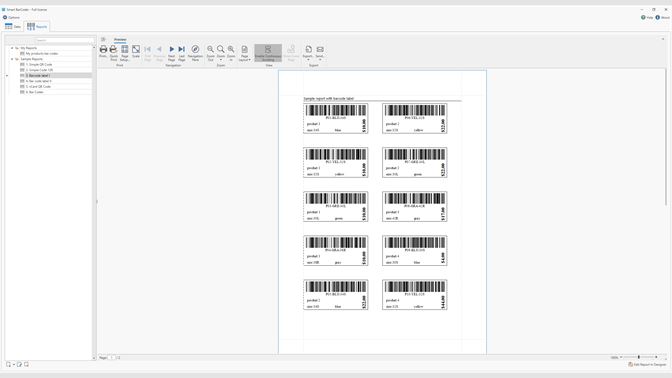Click the barcode label priced $4.00
This screenshot has height=378, width=672.
[x=414, y=251]
